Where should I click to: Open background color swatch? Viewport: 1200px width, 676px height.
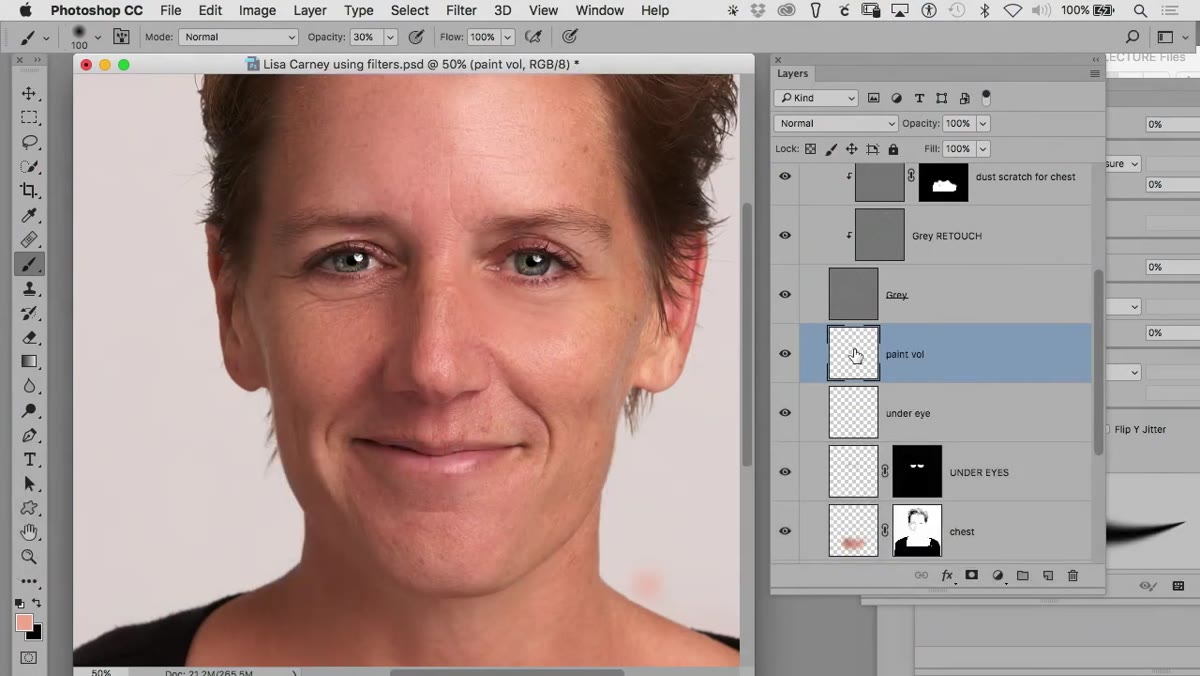[36, 633]
